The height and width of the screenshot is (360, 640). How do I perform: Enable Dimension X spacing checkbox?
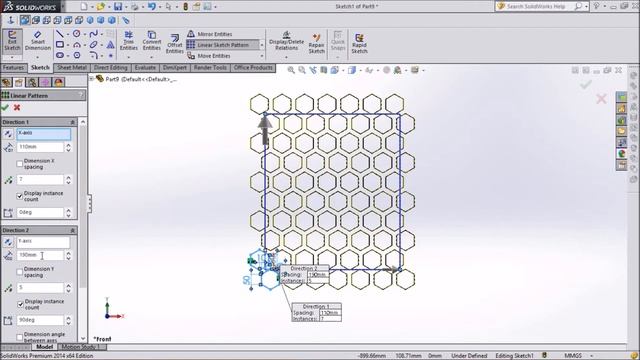coord(19,164)
